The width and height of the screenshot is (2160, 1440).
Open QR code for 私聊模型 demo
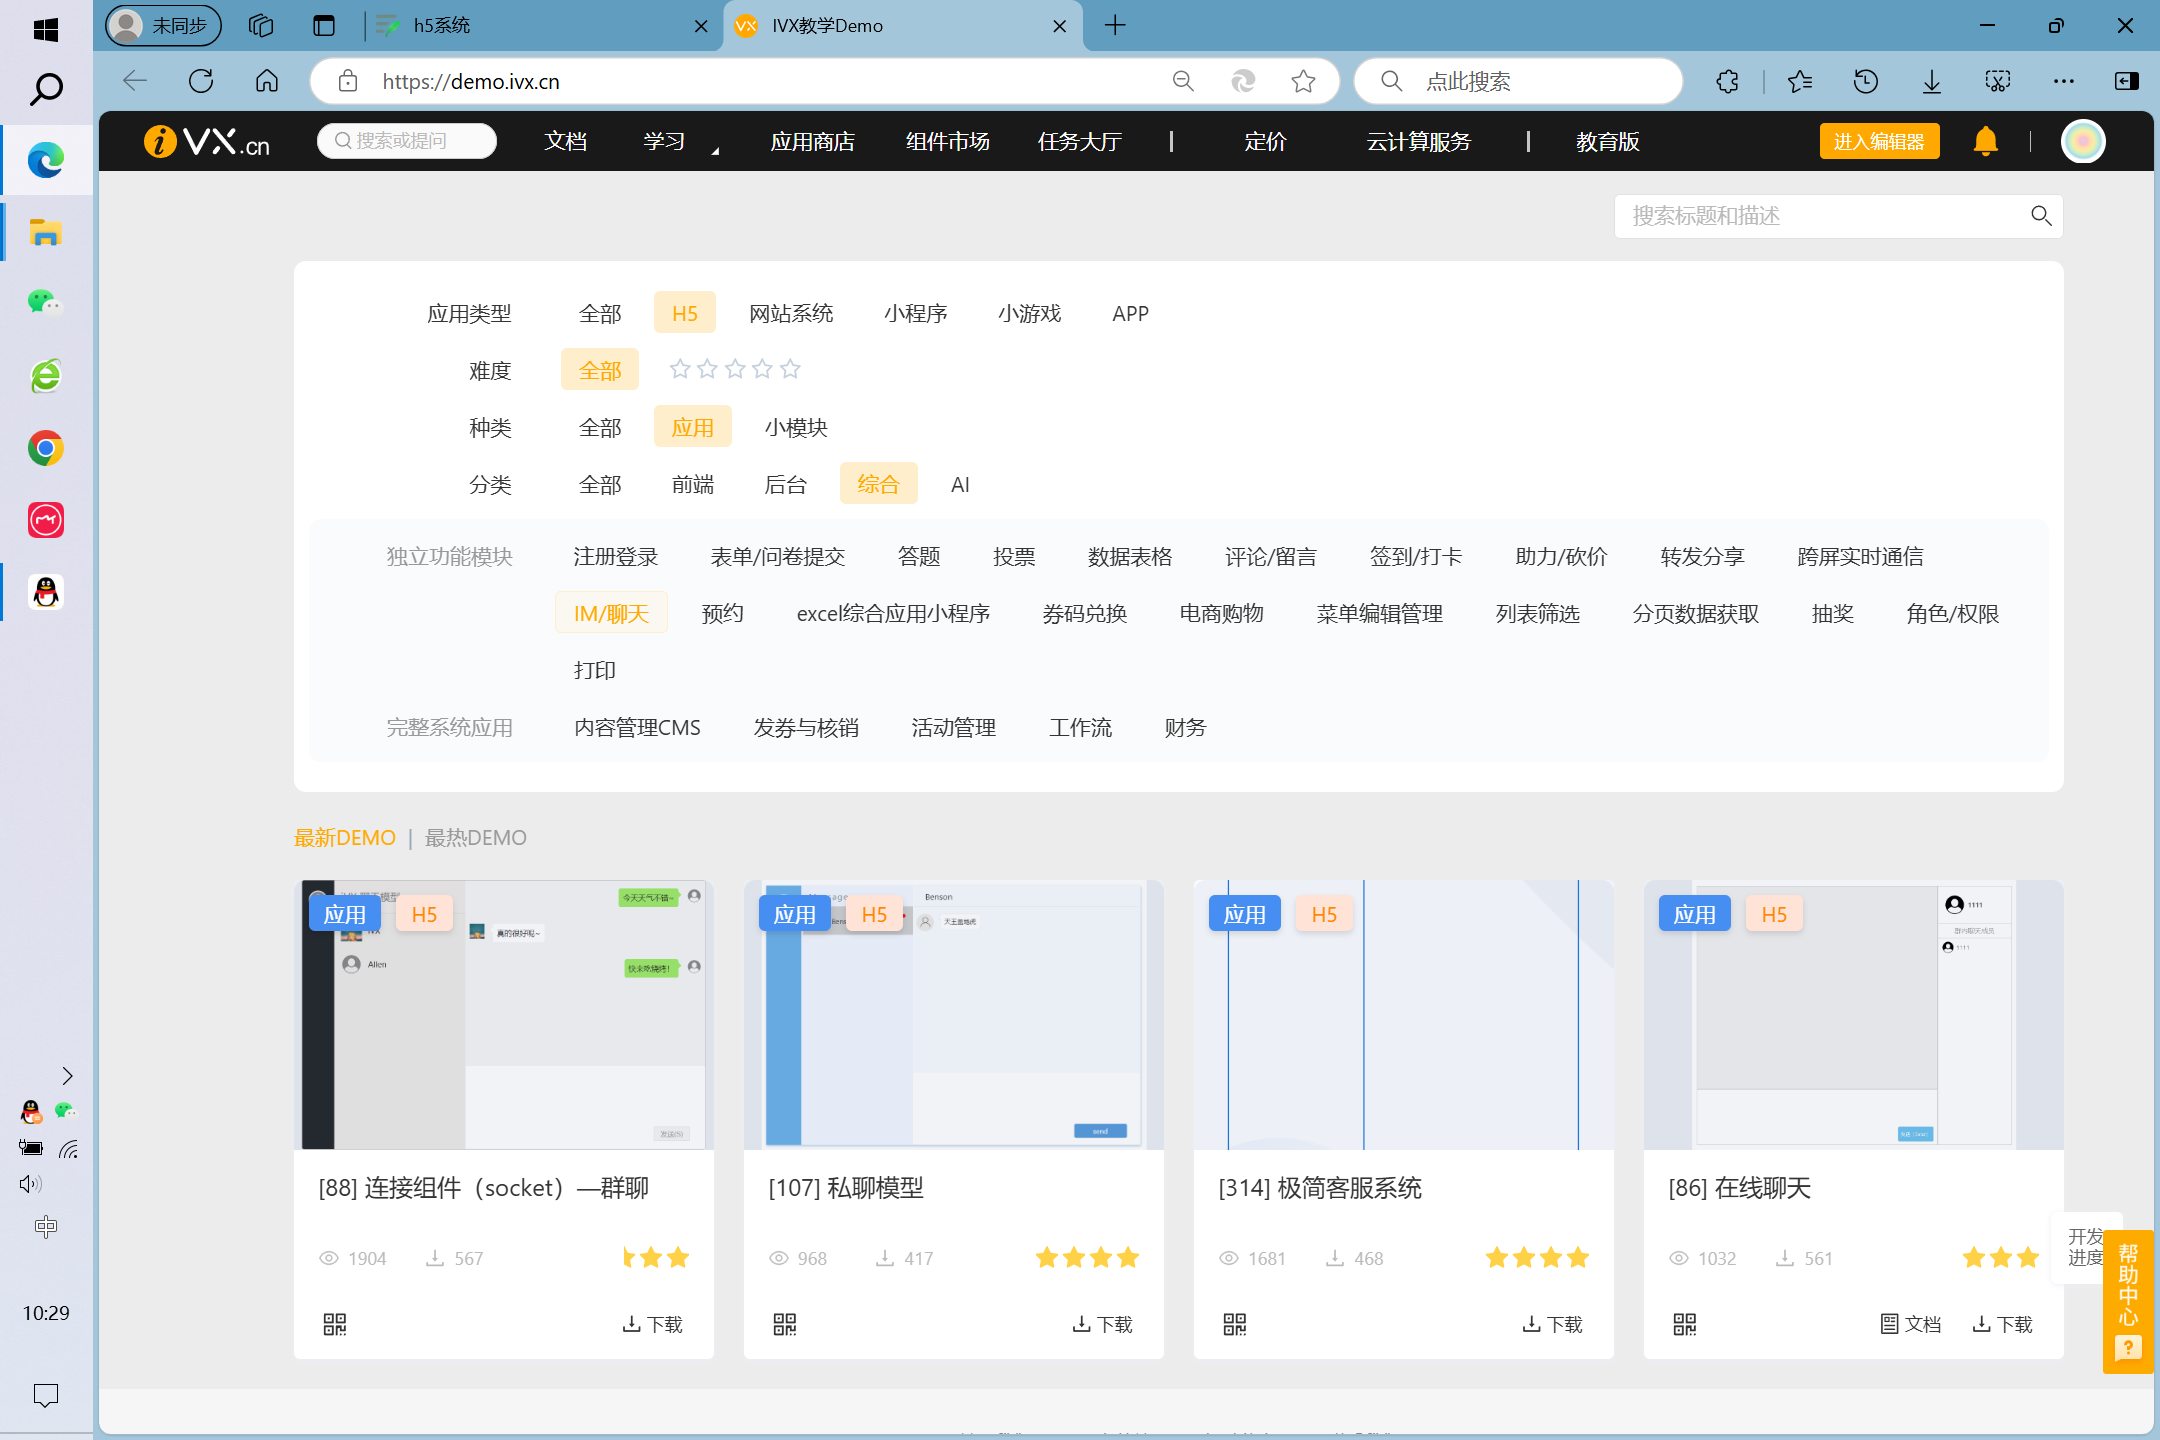pos(785,1324)
